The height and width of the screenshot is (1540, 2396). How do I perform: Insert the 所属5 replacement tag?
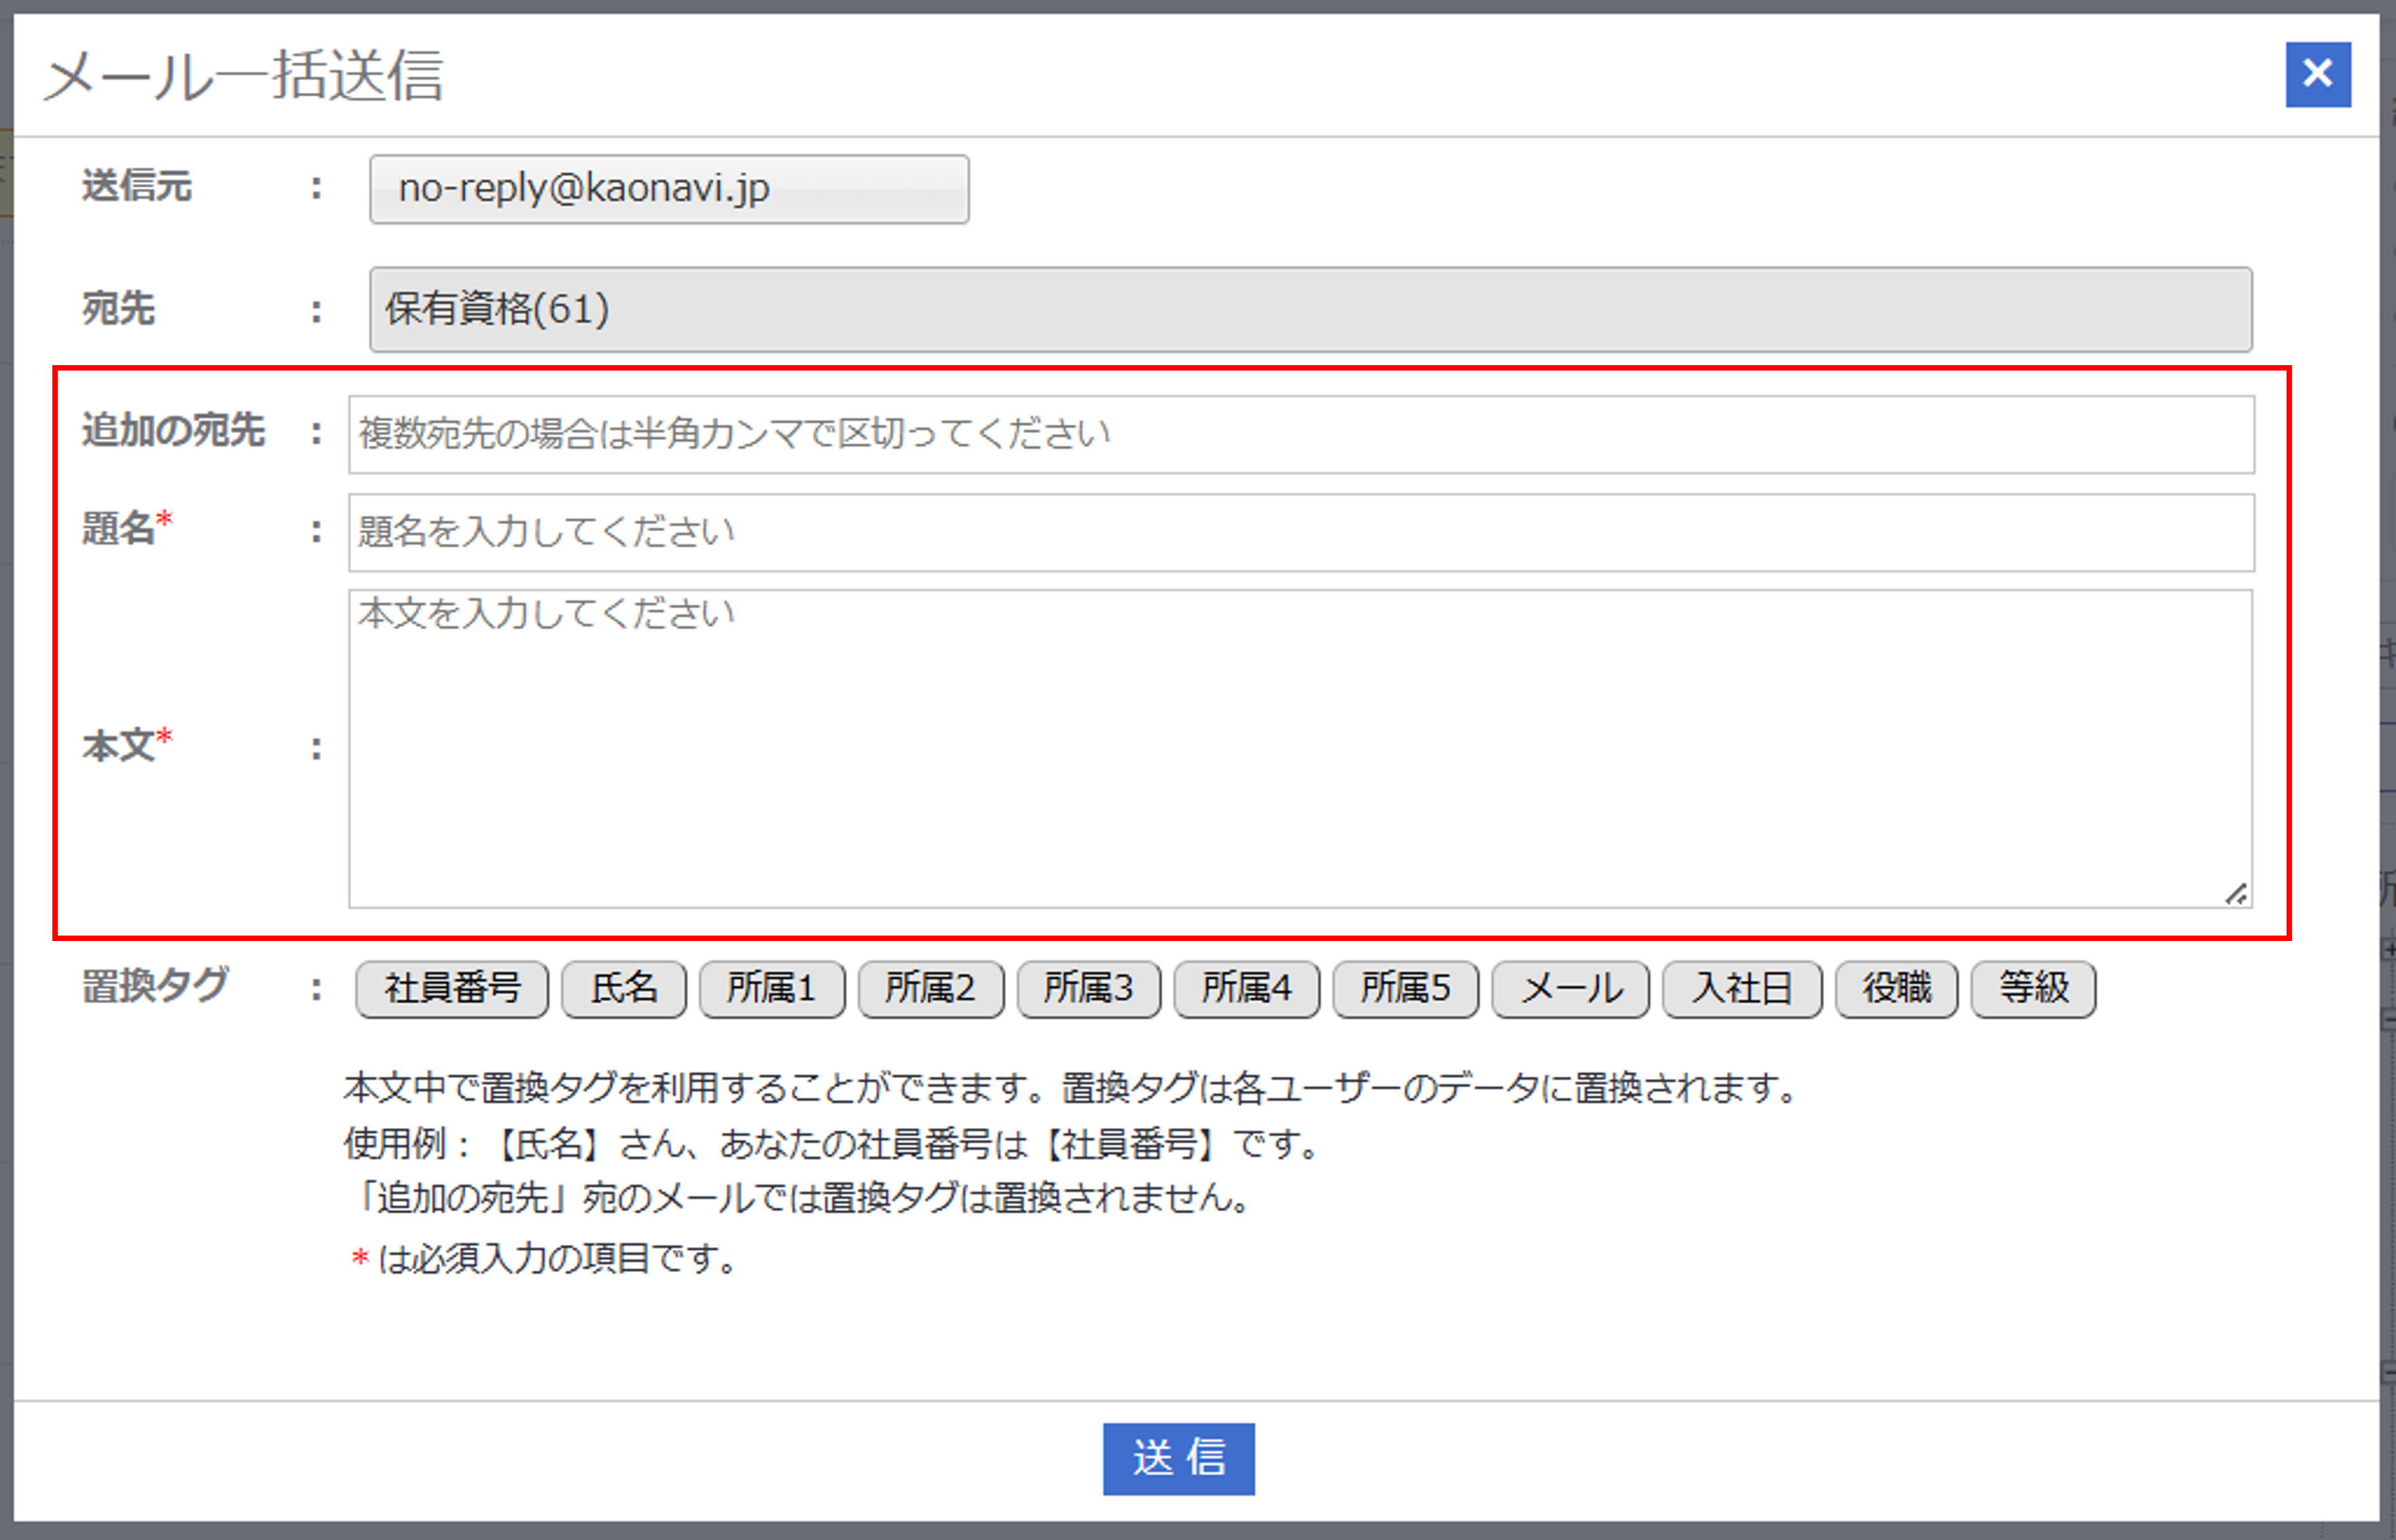click(1405, 989)
